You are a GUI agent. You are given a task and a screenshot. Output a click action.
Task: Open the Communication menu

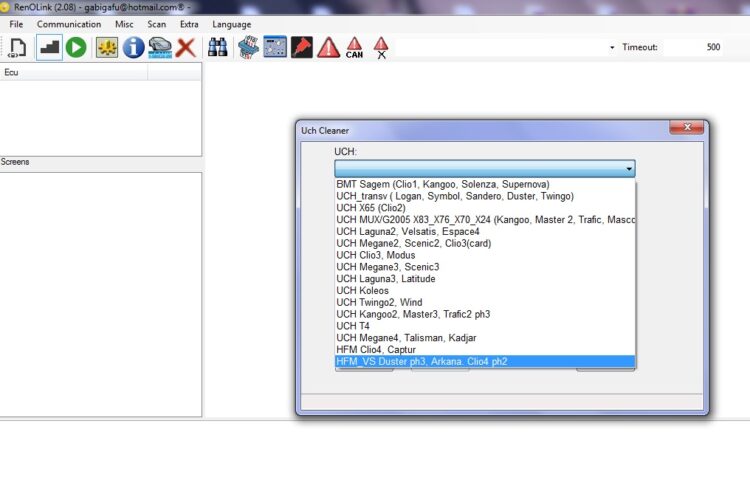(69, 24)
